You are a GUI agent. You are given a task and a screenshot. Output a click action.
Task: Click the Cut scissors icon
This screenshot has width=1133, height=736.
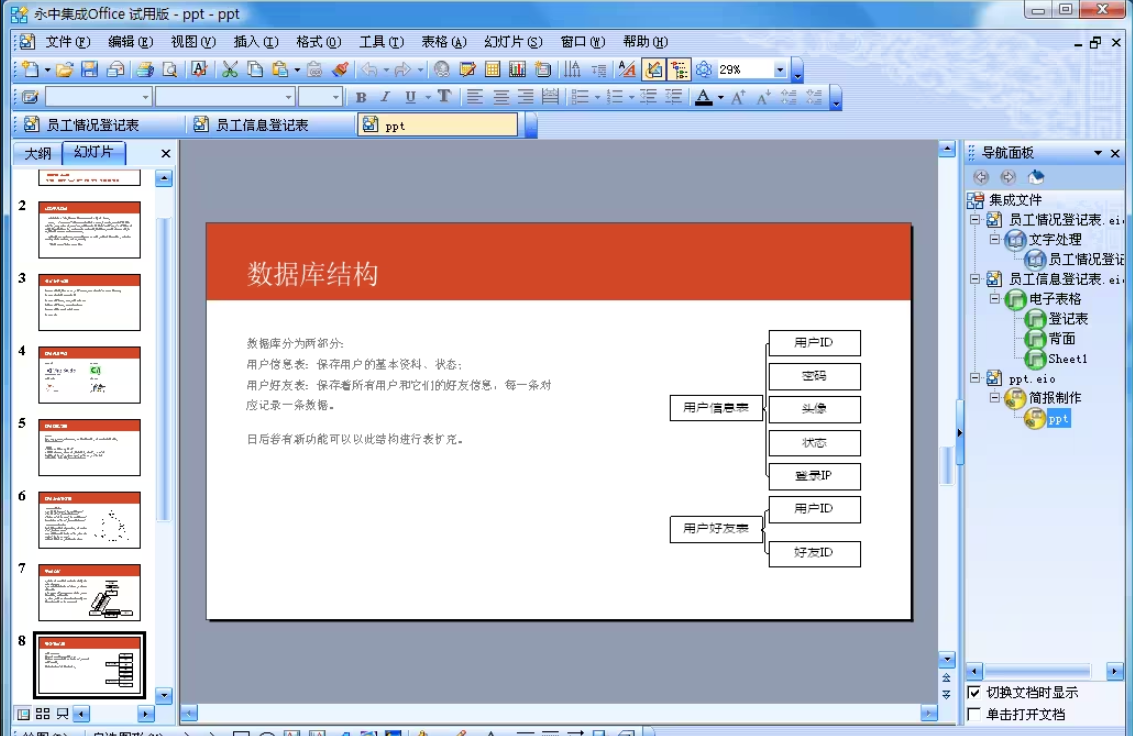[x=230, y=70]
